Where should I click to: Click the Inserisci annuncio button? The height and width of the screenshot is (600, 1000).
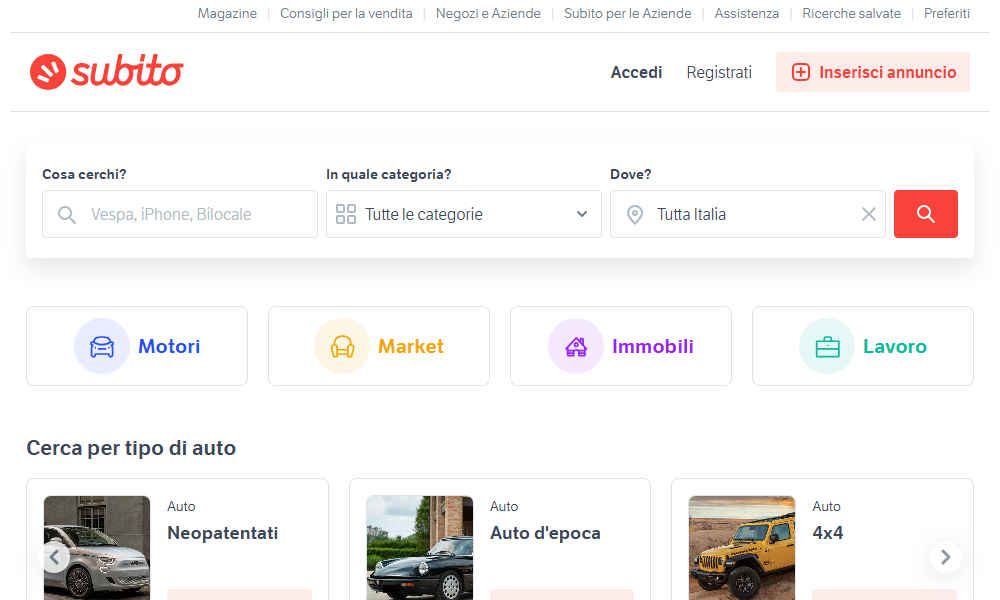872,72
